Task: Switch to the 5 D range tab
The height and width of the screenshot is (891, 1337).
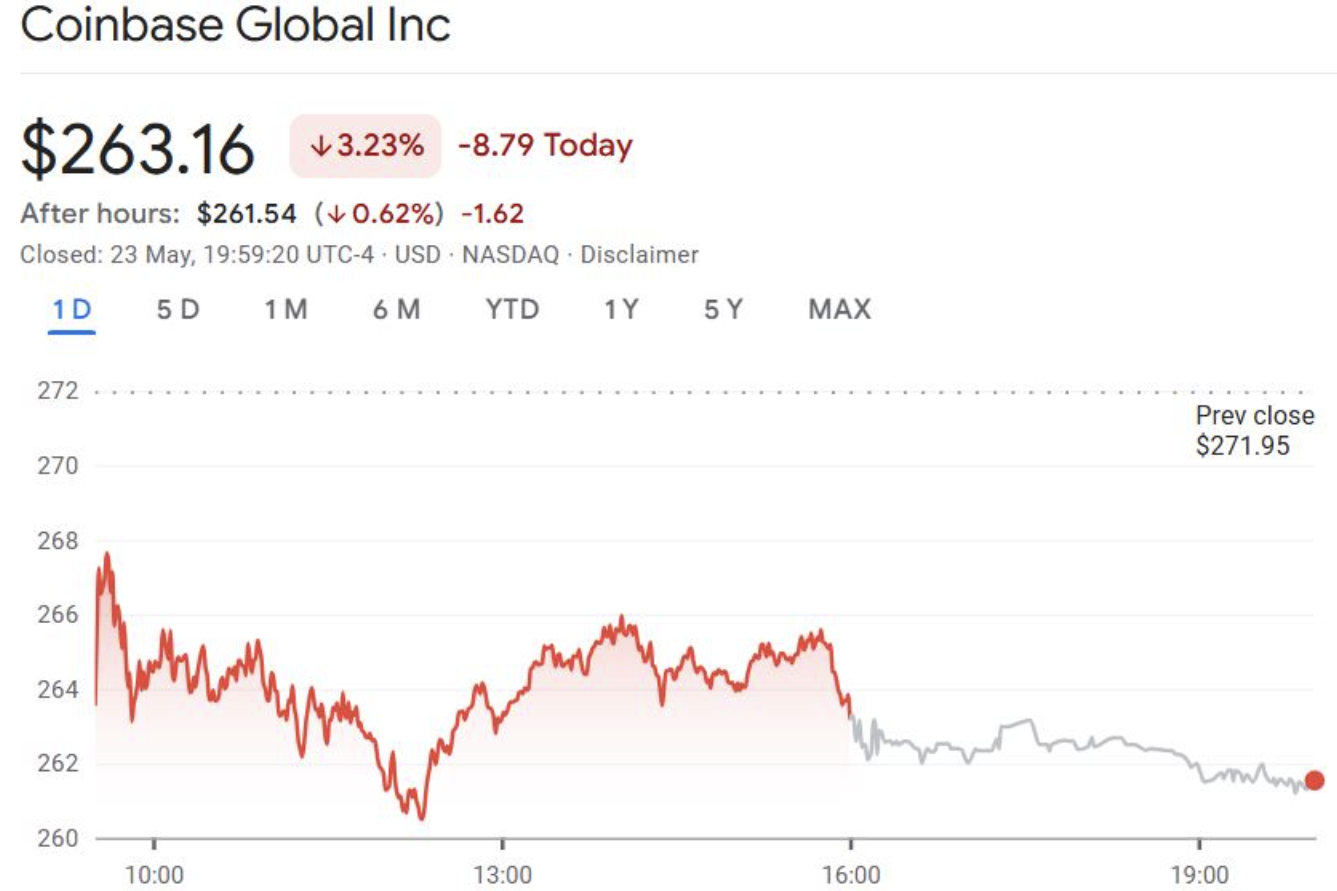Action: pos(178,310)
